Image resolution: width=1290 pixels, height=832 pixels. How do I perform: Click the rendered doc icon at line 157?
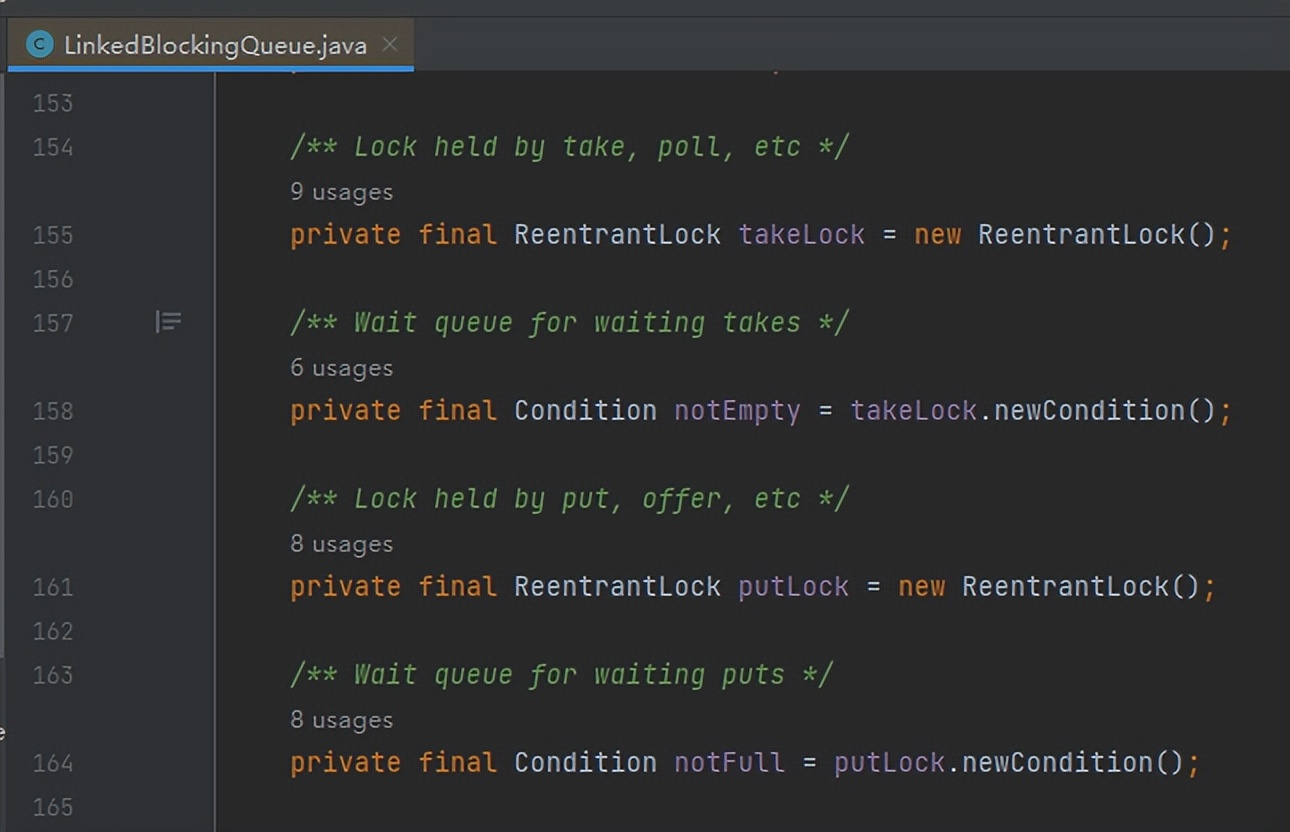[168, 322]
